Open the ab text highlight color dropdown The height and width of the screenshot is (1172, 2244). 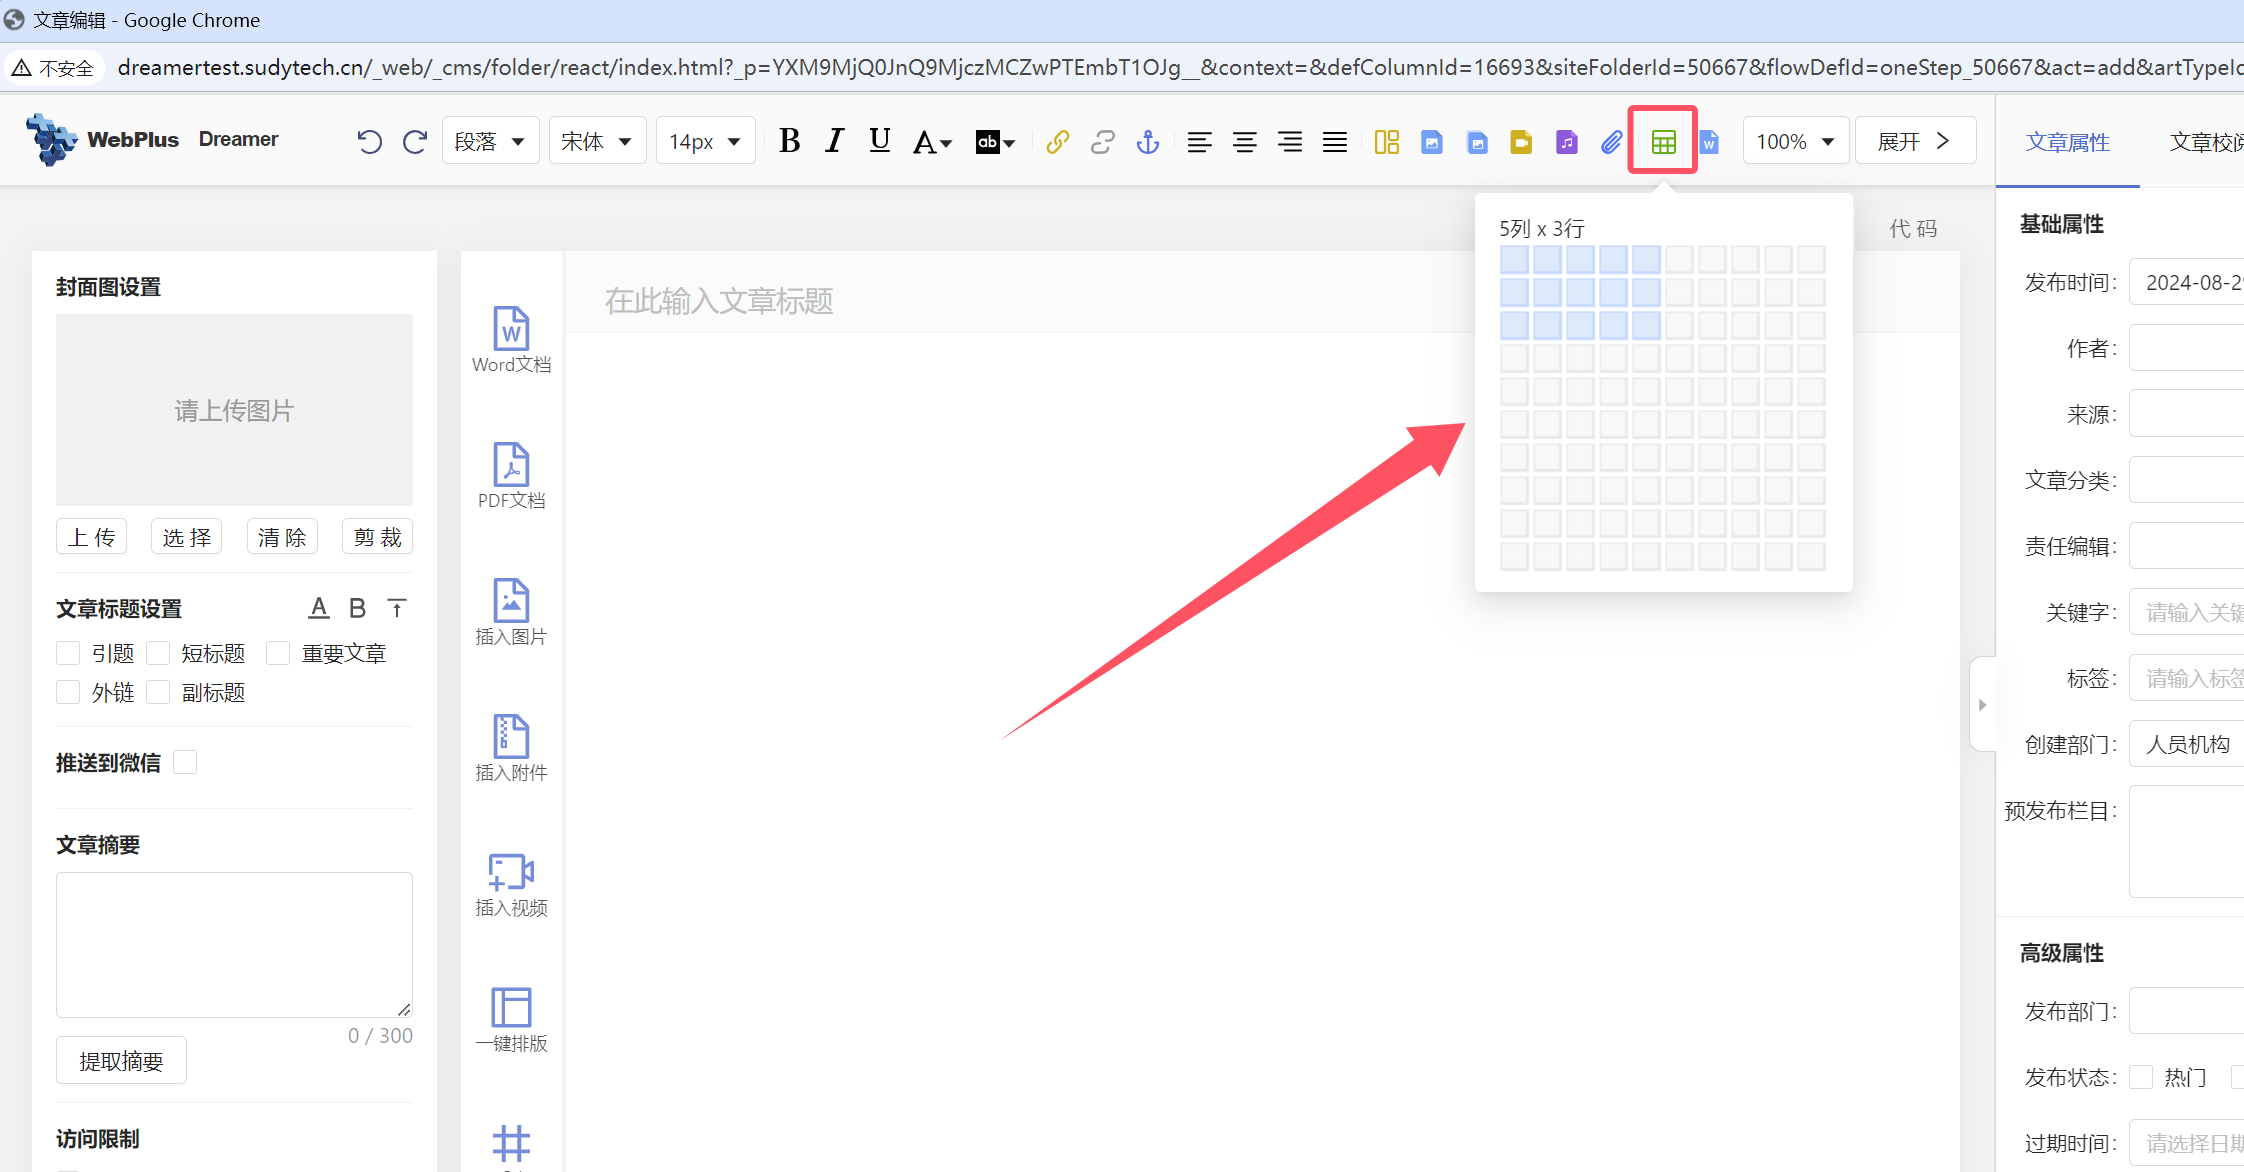click(995, 142)
